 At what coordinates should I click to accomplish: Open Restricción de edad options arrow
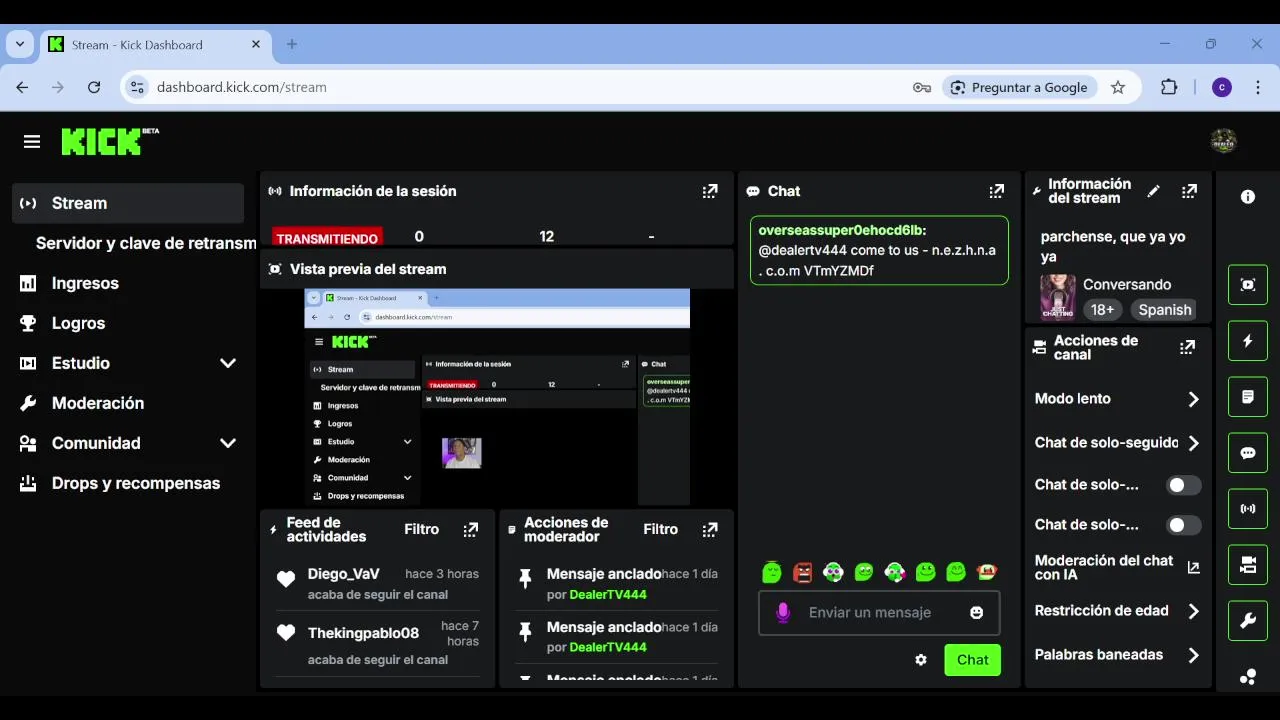coord(1193,611)
